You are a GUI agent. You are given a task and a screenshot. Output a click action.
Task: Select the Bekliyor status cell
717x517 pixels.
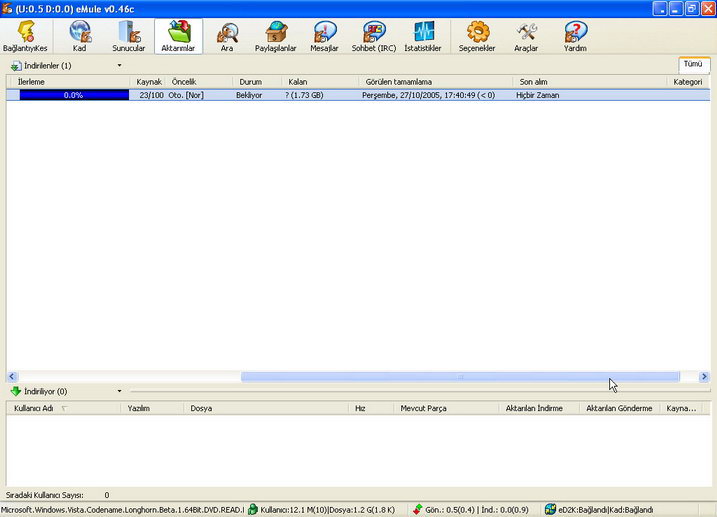(249, 95)
